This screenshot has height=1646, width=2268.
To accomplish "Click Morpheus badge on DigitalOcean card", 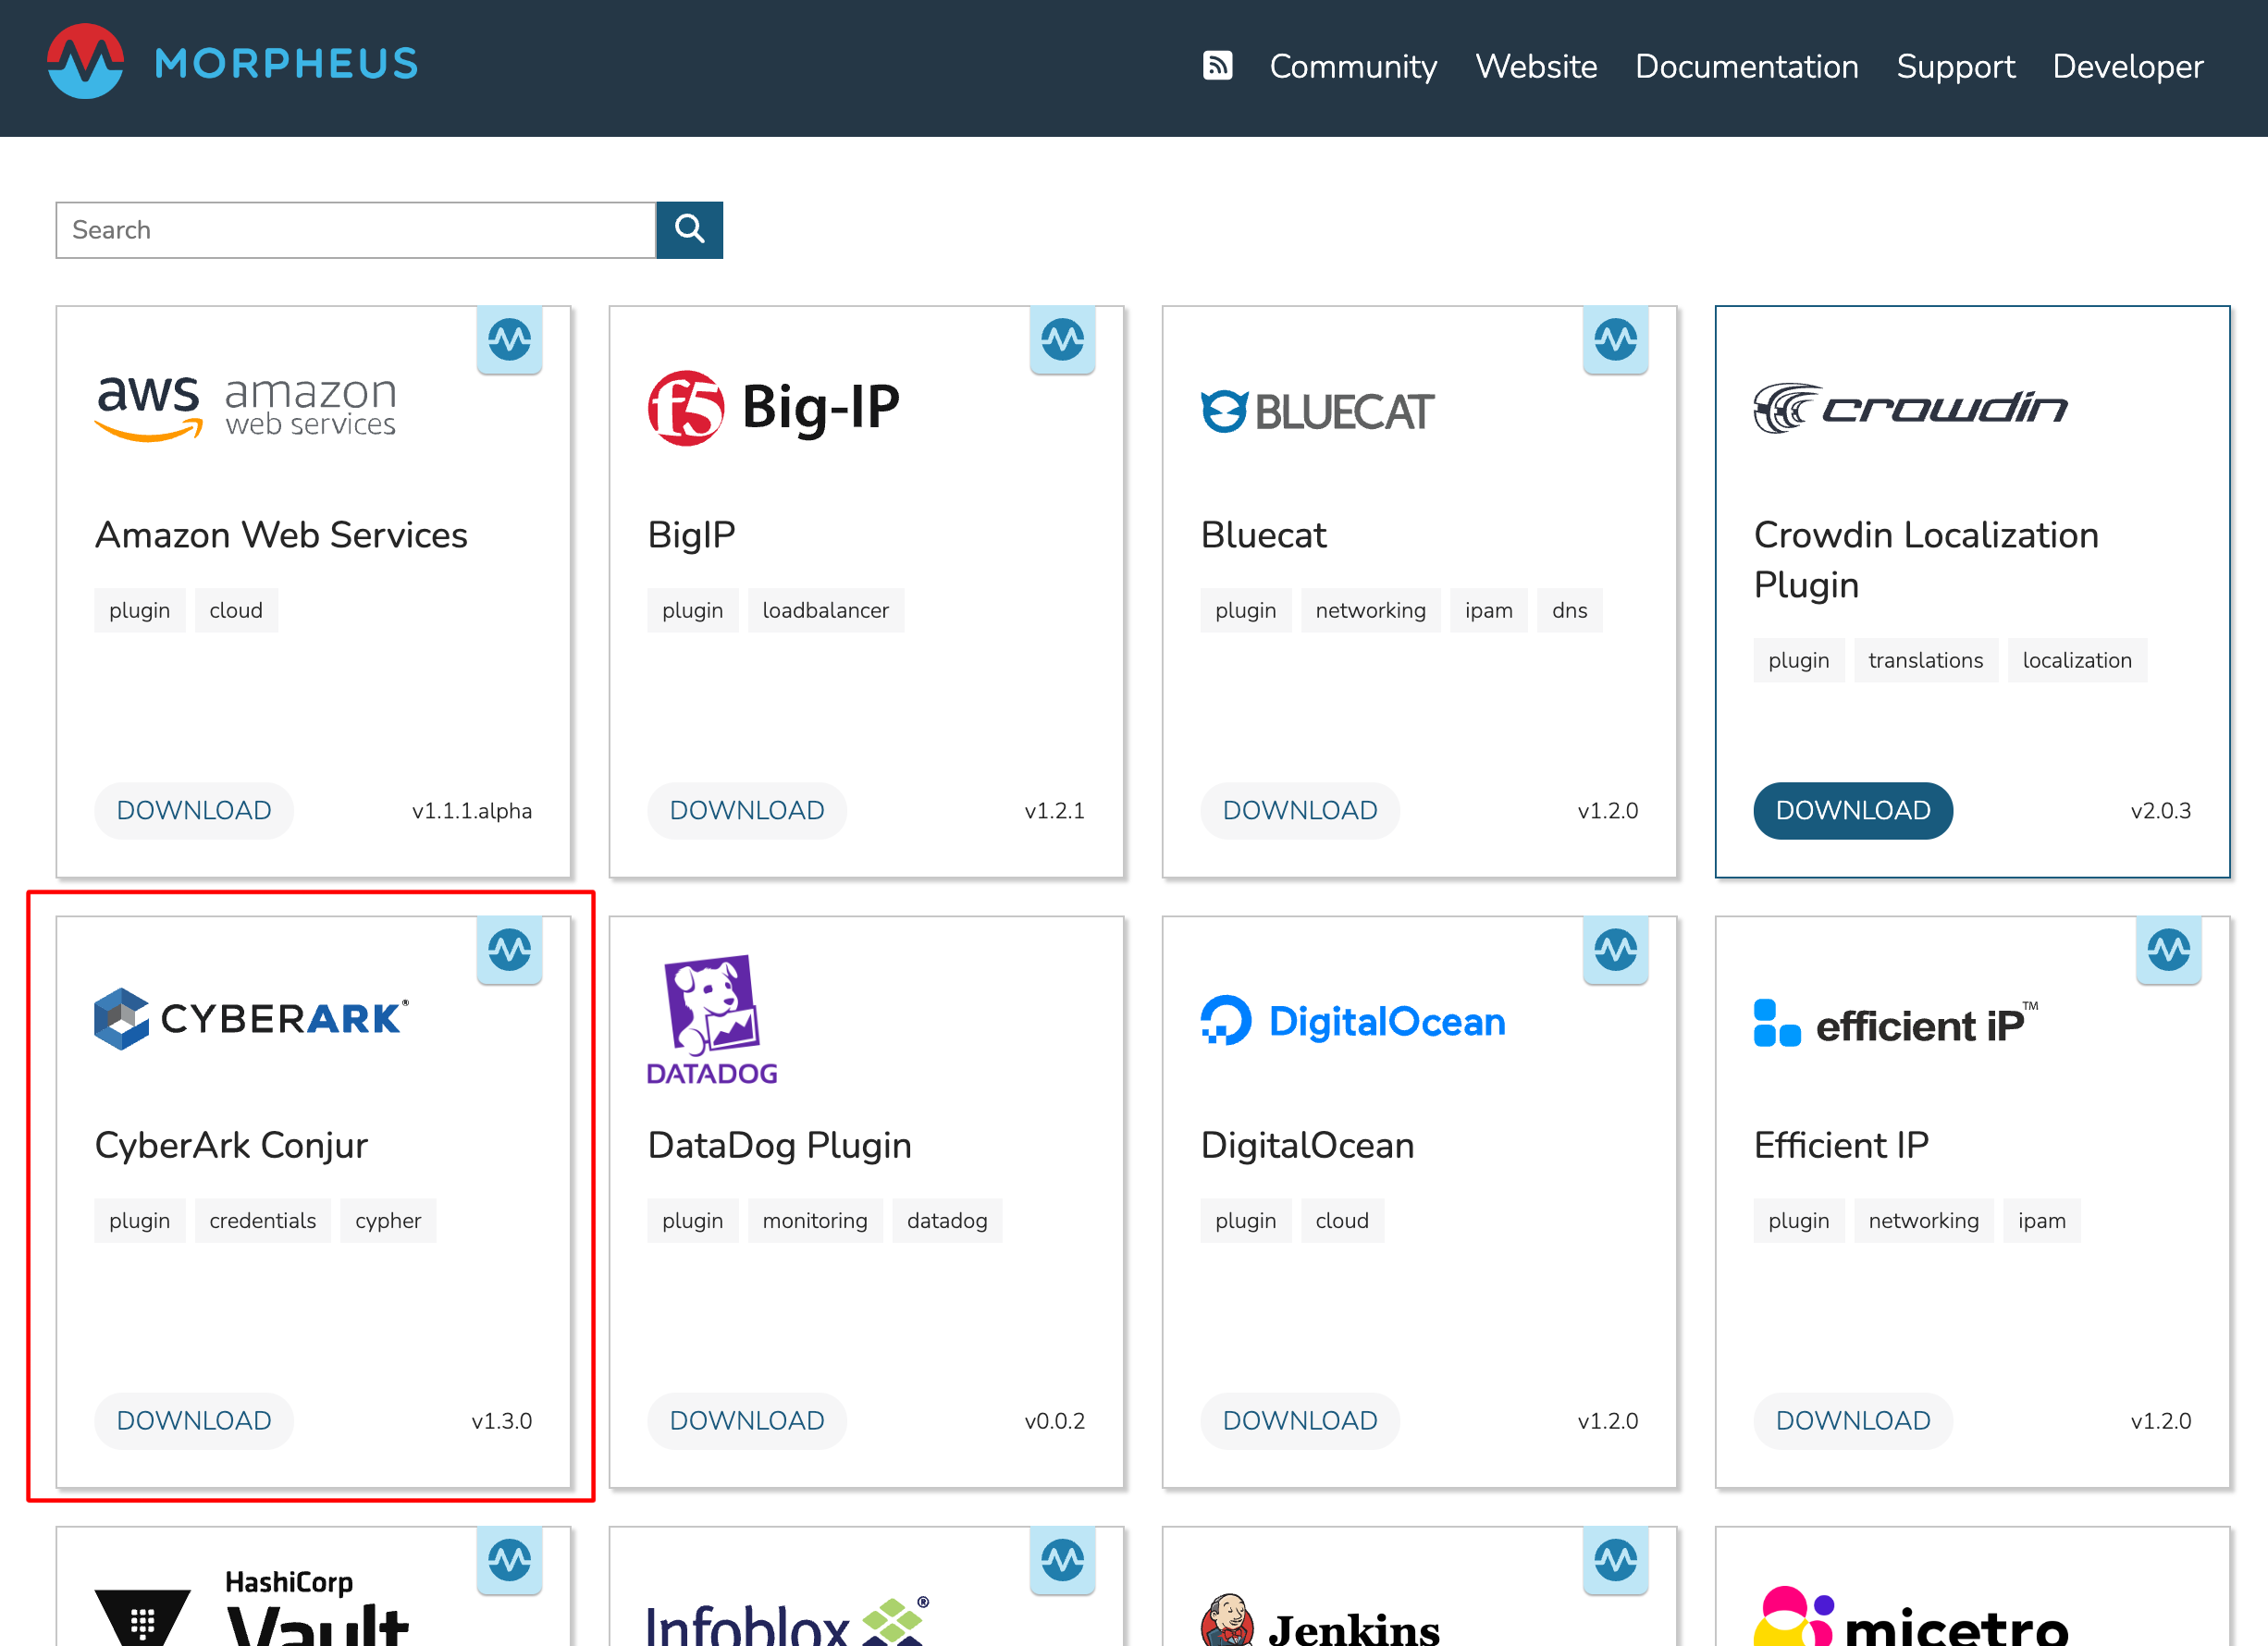I will (1615, 950).
